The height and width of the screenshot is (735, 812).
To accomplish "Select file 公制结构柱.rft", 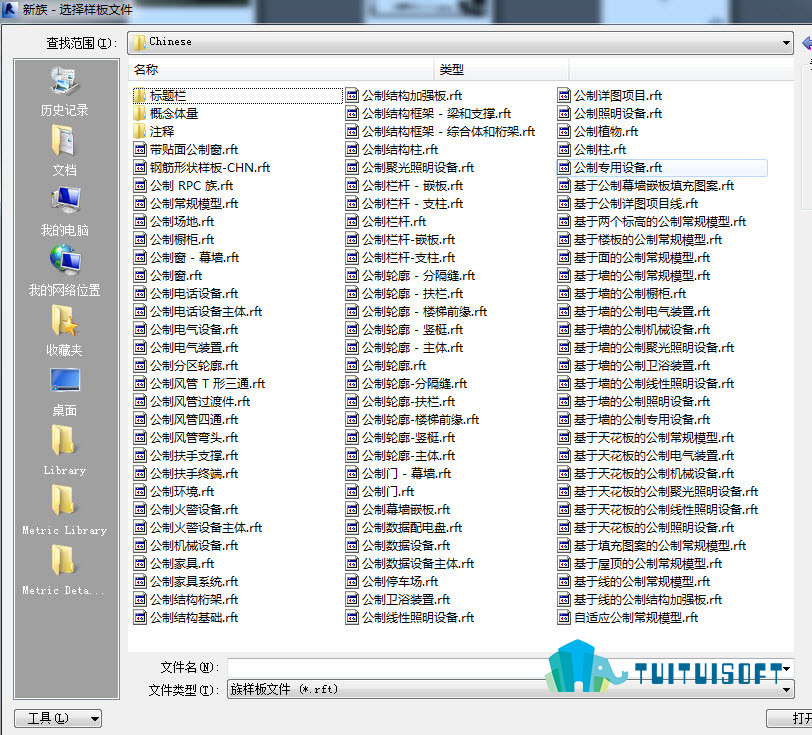I will point(392,150).
